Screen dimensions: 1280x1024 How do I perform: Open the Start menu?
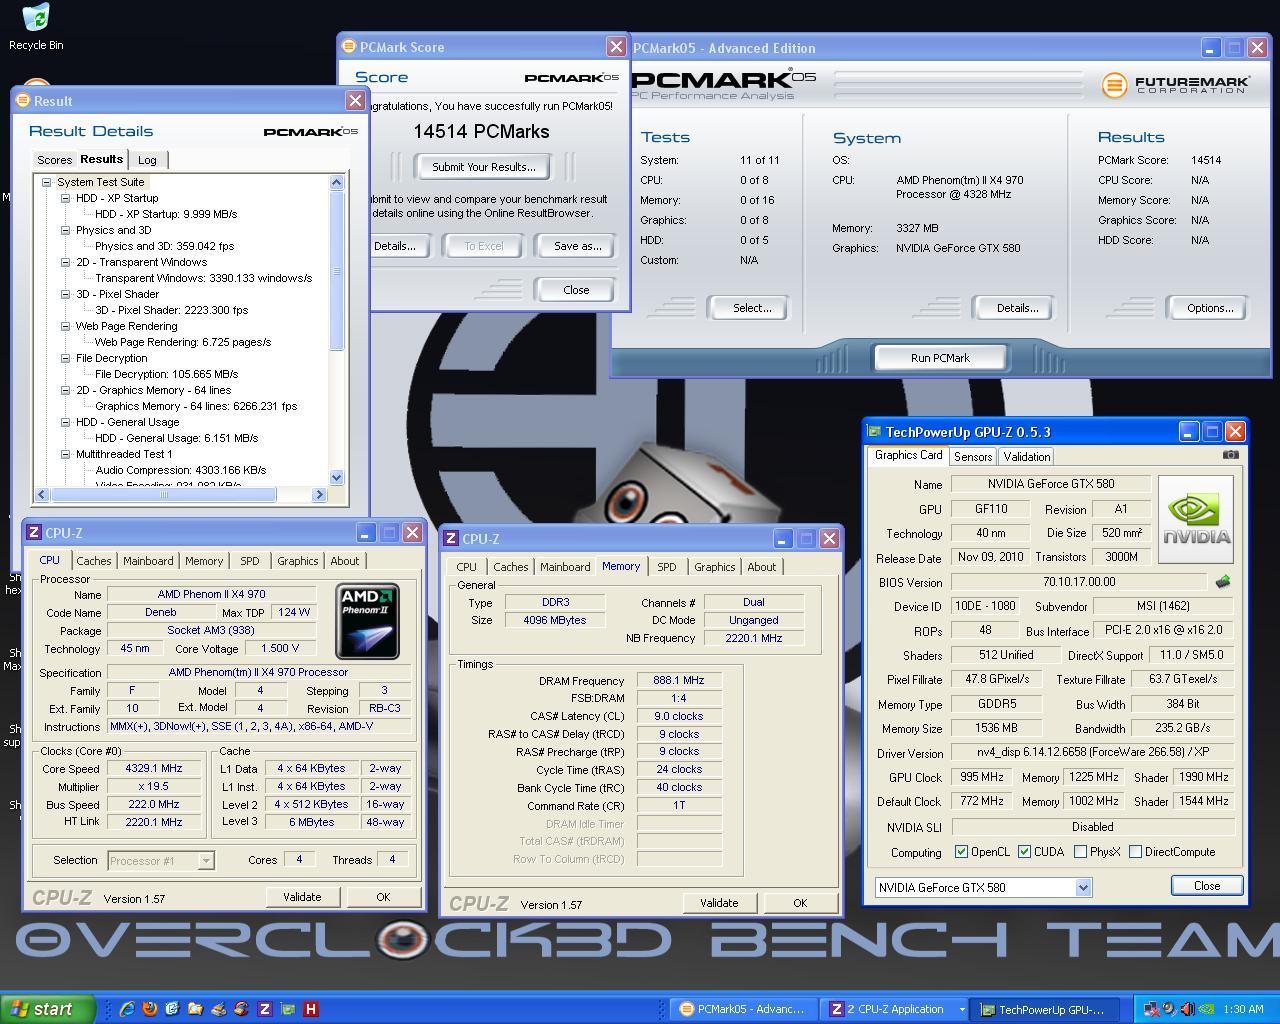pyautogui.click(x=48, y=1009)
